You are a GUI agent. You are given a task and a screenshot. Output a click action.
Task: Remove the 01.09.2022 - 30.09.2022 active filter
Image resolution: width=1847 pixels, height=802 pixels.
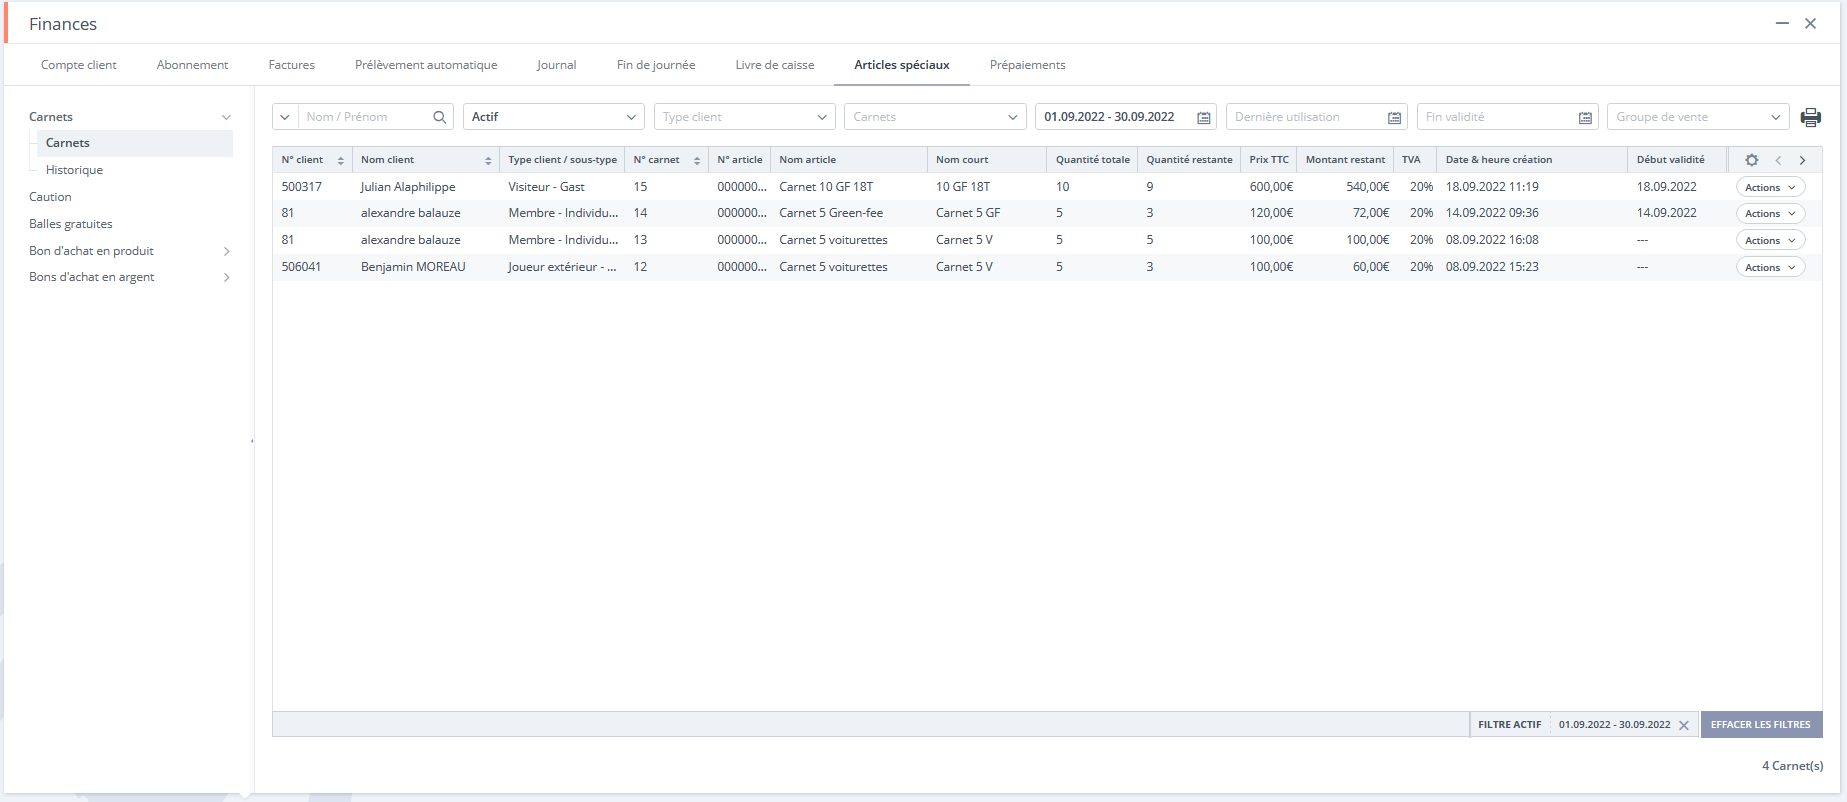1684,725
